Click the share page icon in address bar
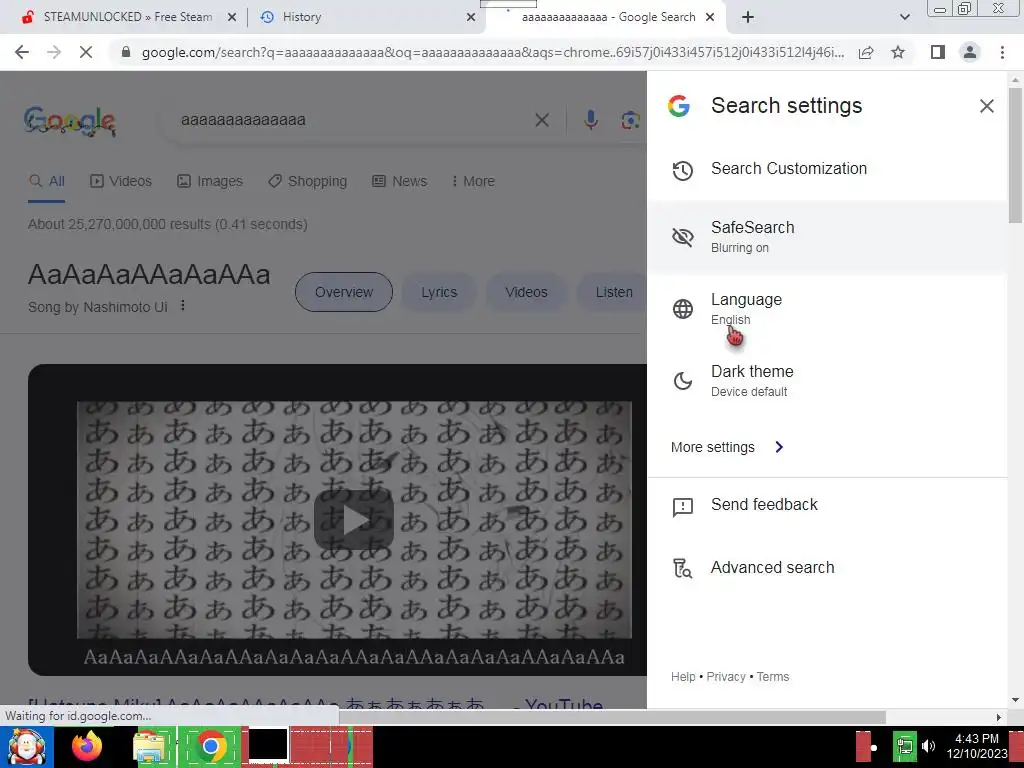The height and width of the screenshot is (768, 1024). [x=866, y=52]
